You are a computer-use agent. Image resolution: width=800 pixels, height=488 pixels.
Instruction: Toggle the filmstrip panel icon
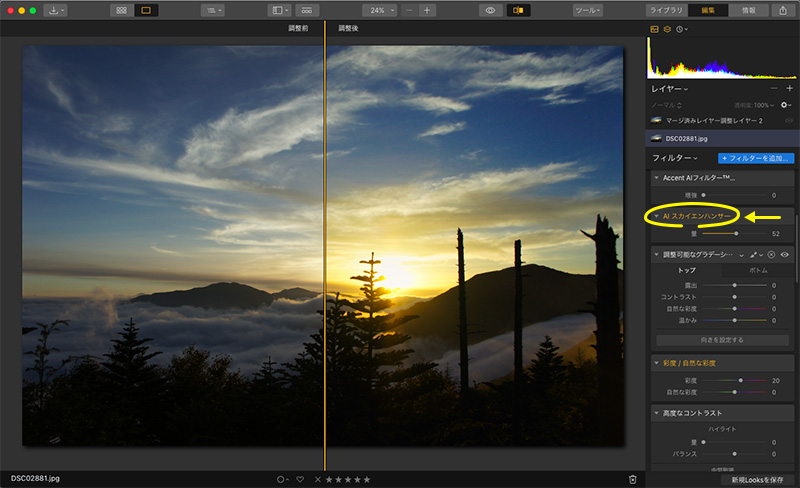307,10
